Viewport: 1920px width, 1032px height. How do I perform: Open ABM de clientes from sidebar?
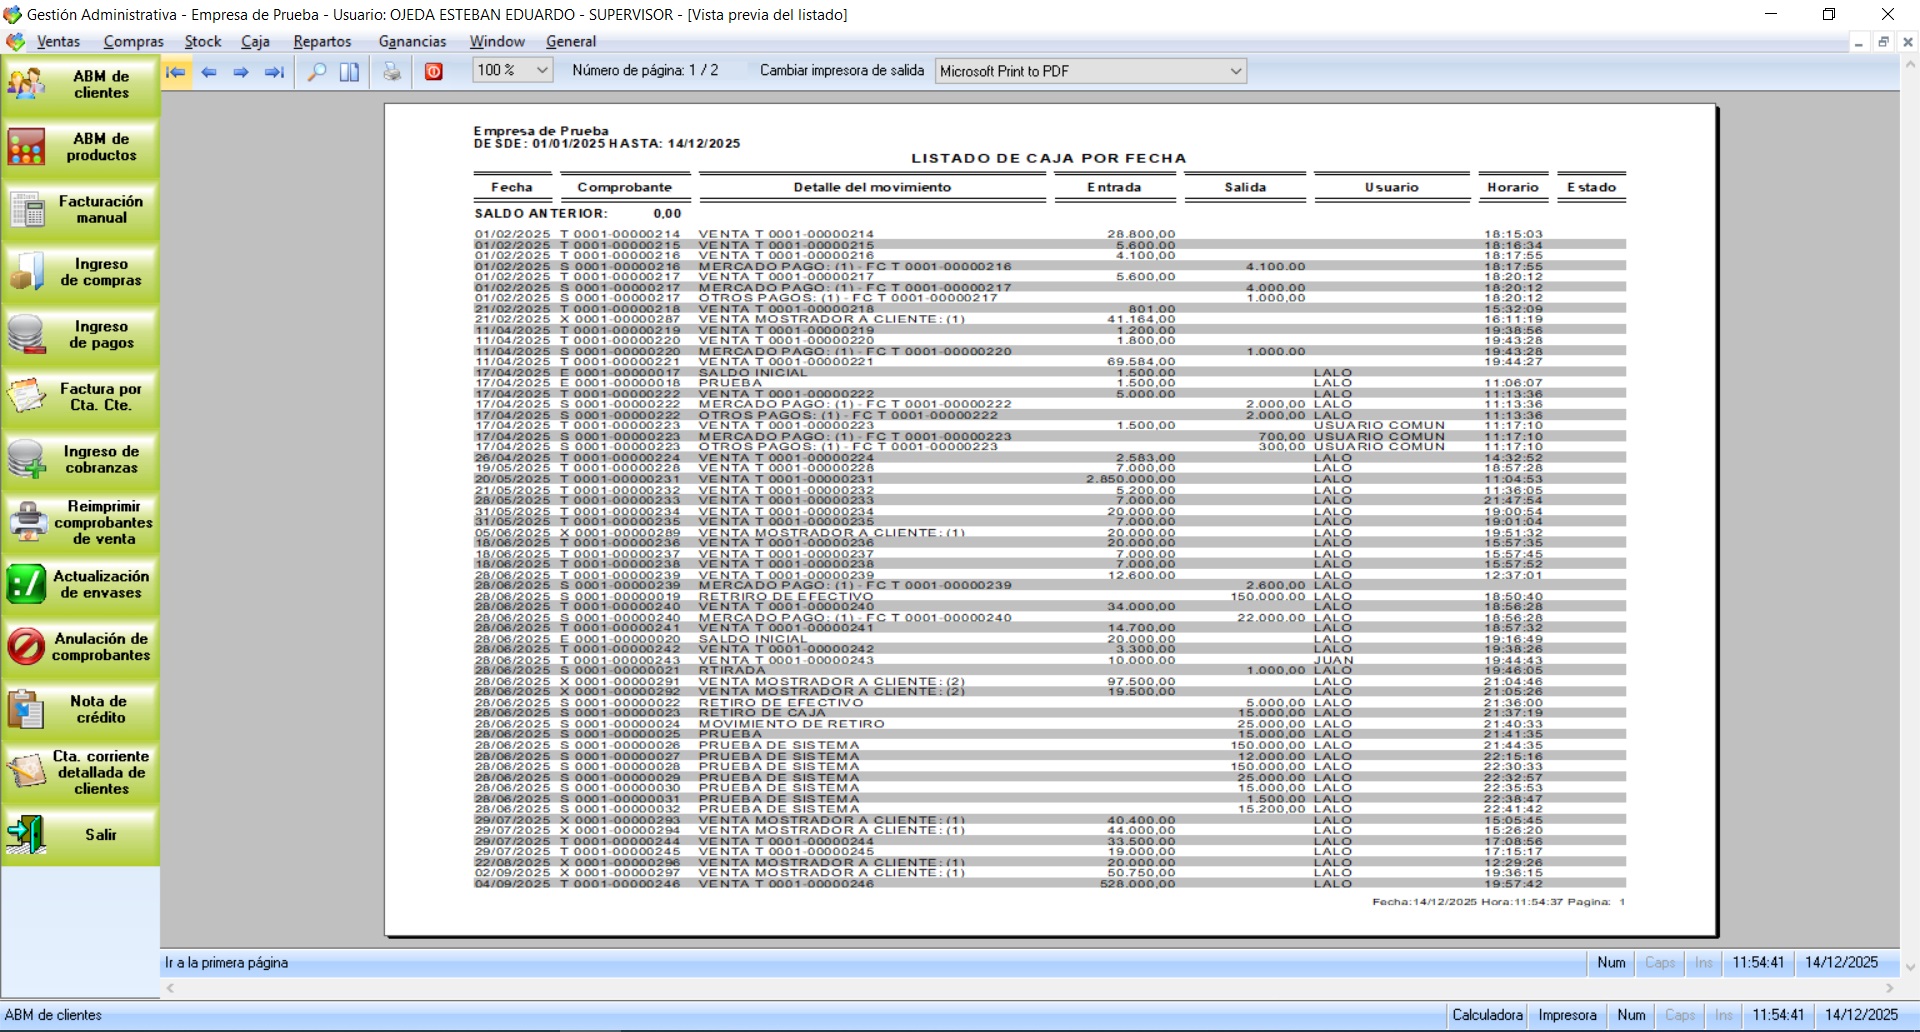coord(81,85)
